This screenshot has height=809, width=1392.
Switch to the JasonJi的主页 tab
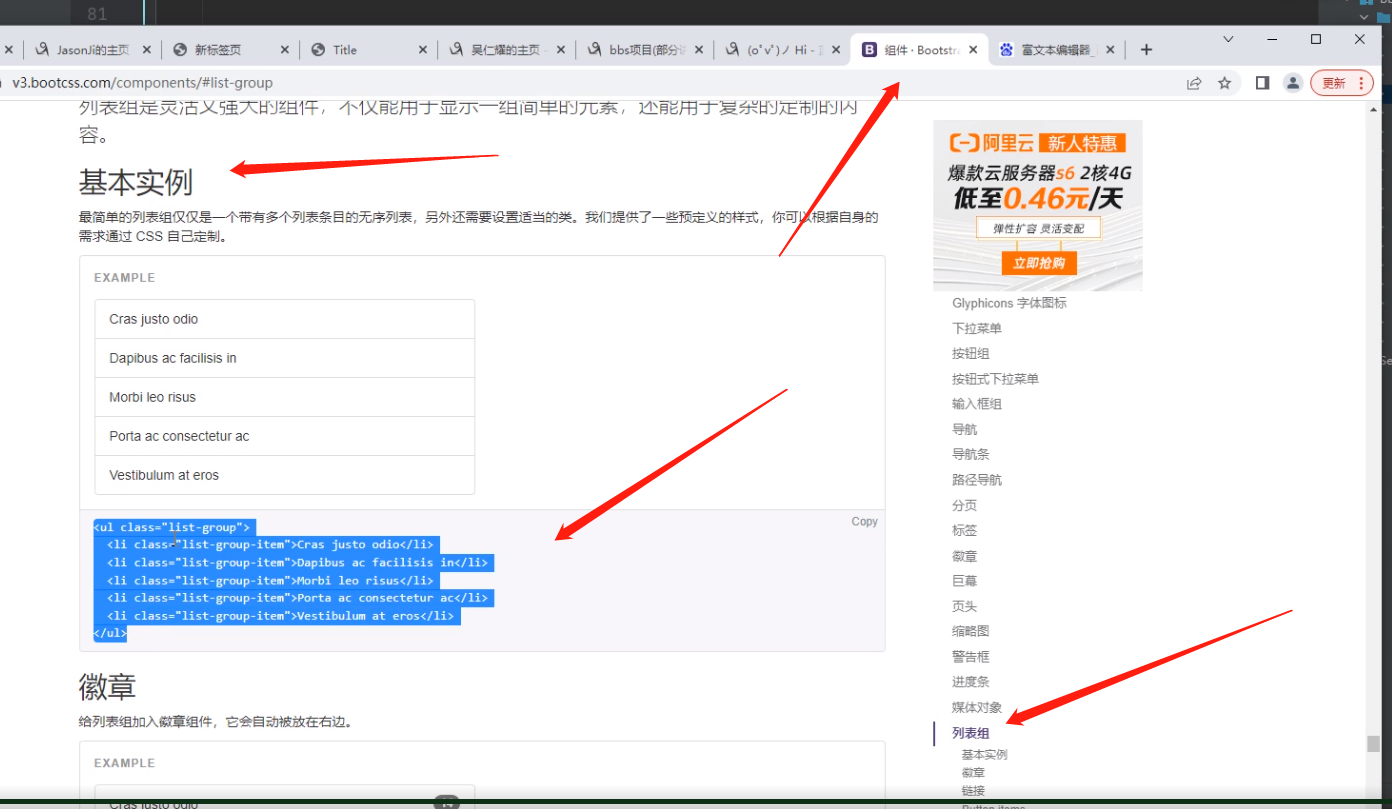click(x=92, y=50)
